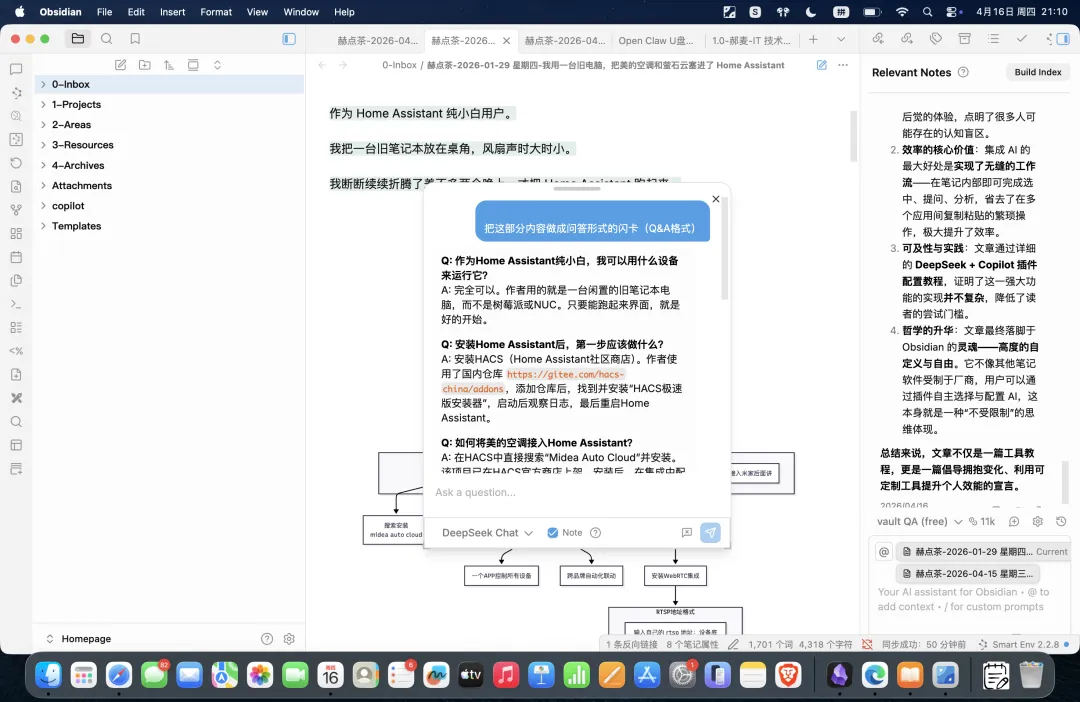Close the quick ask popup
Image resolution: width=1080 pixels, height=702 pixels.
[716, 198]
